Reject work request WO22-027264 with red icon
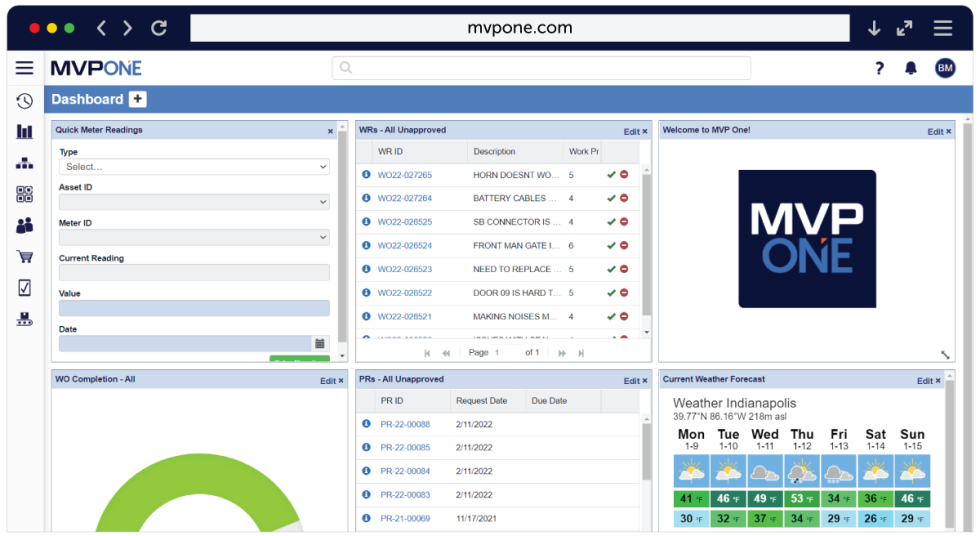The height and width of the screenshot is (536, 980). pyautogui.click(x=624, y=198)
